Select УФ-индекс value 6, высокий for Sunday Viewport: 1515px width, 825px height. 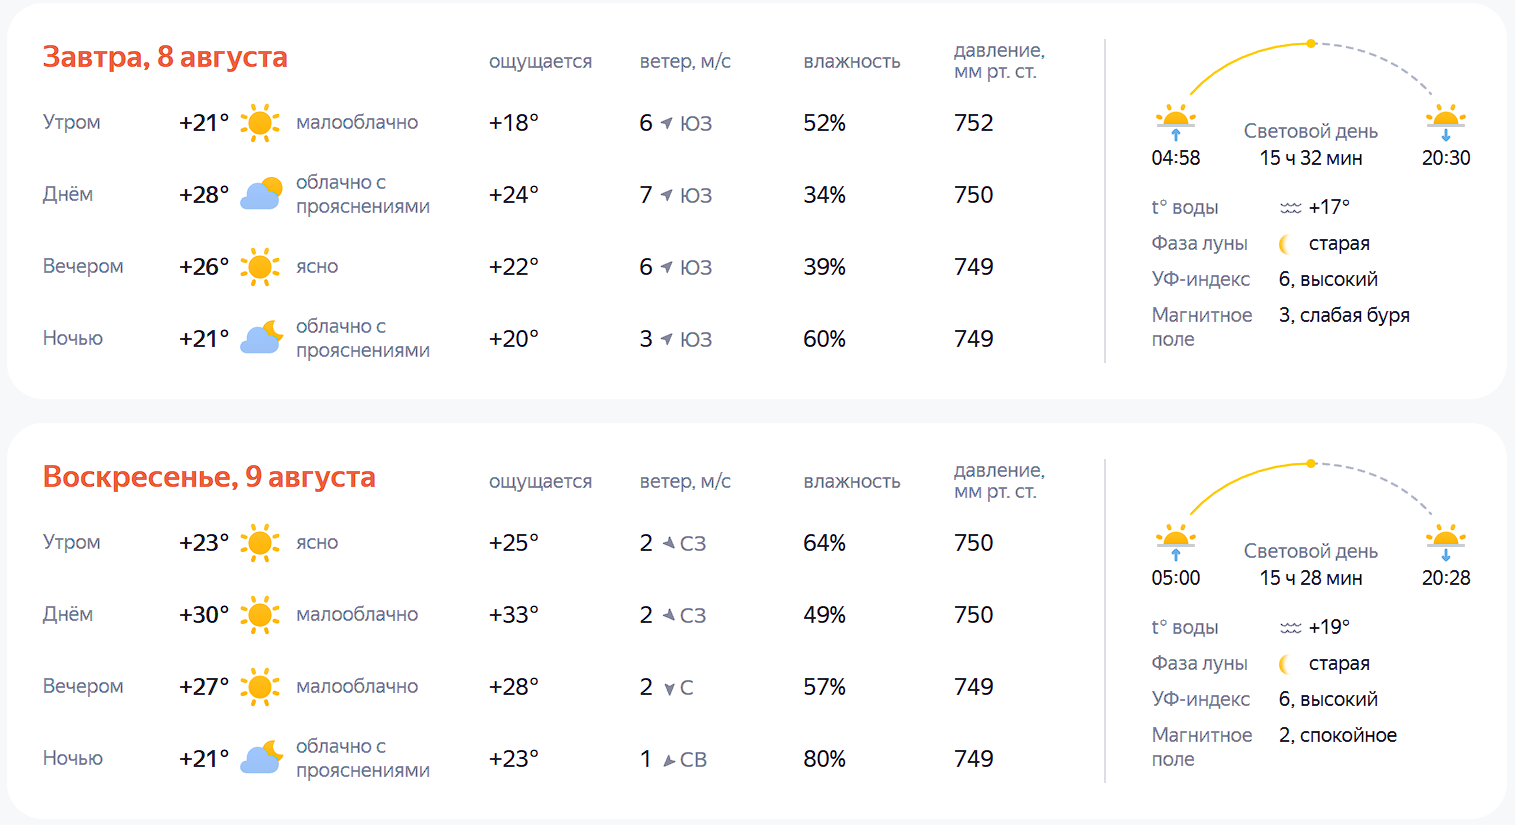[x=1328, y=699]
